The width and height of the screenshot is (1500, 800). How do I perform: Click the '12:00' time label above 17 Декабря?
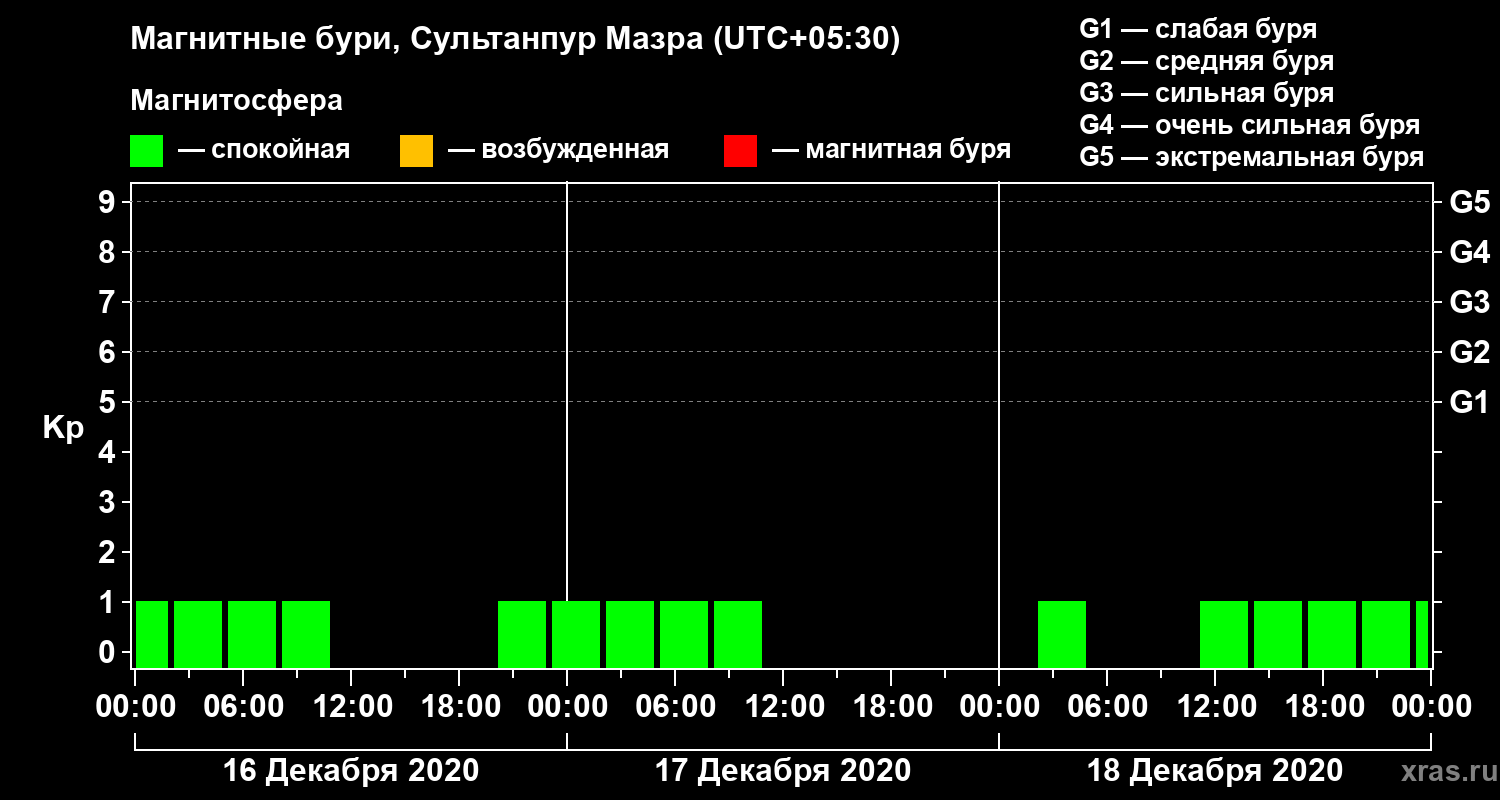click(x=783, y=706)
